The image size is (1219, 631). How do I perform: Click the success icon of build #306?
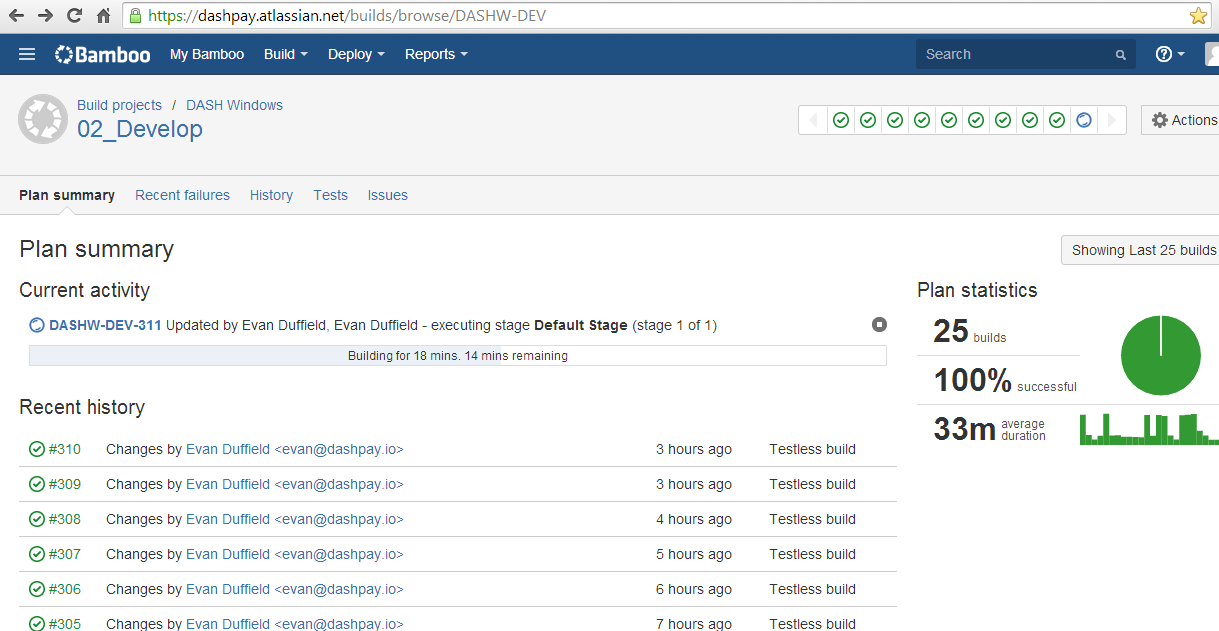click(x=37, y=589)
